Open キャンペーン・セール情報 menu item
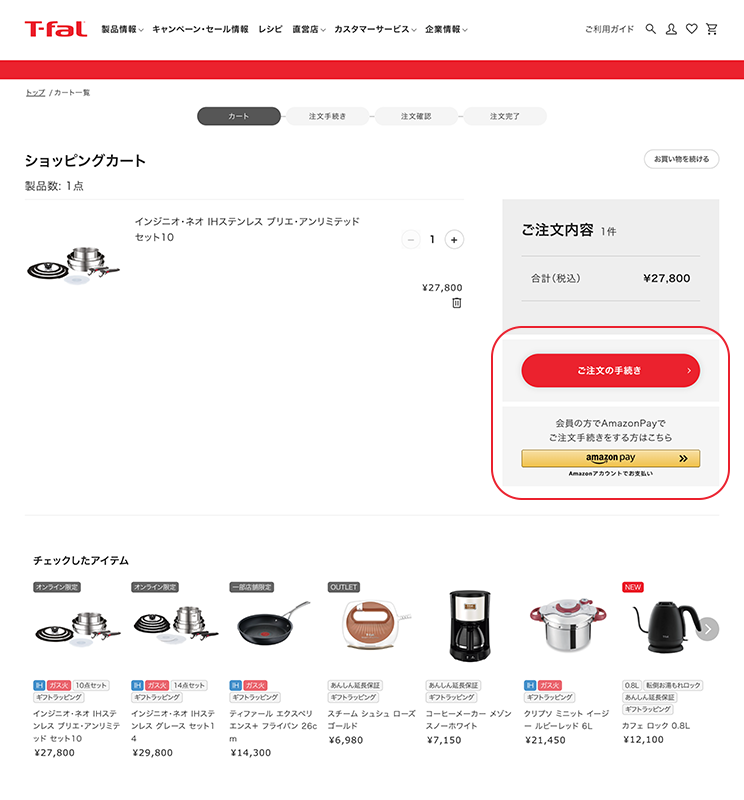Screen dimensions: 744x800 point(201,30)
